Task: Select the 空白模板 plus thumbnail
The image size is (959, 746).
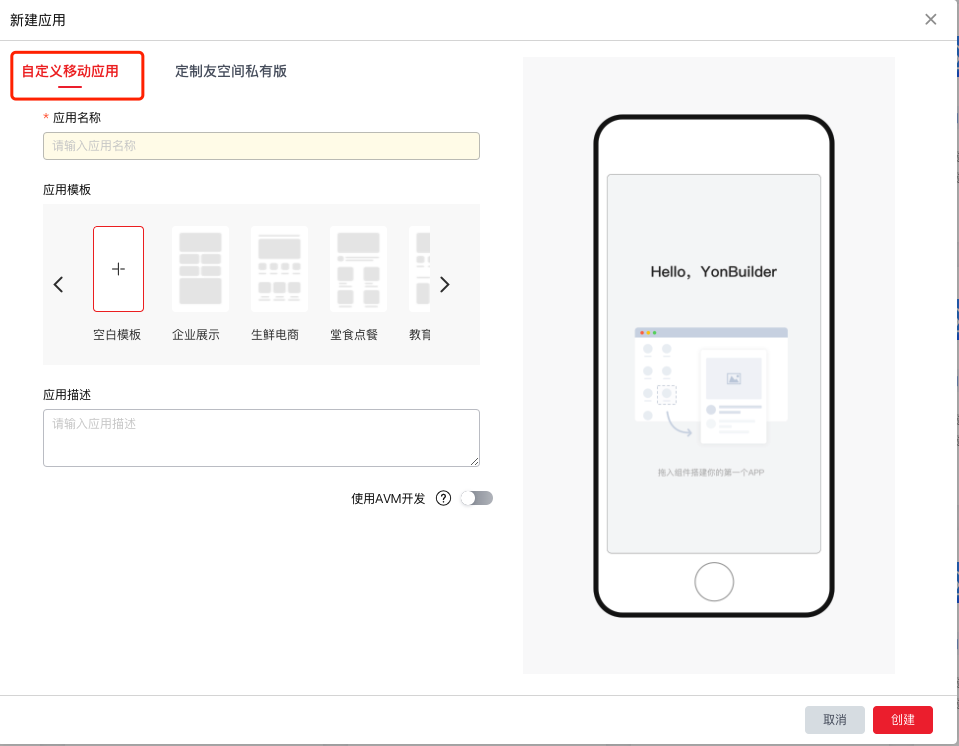Action: click(119, 269)
